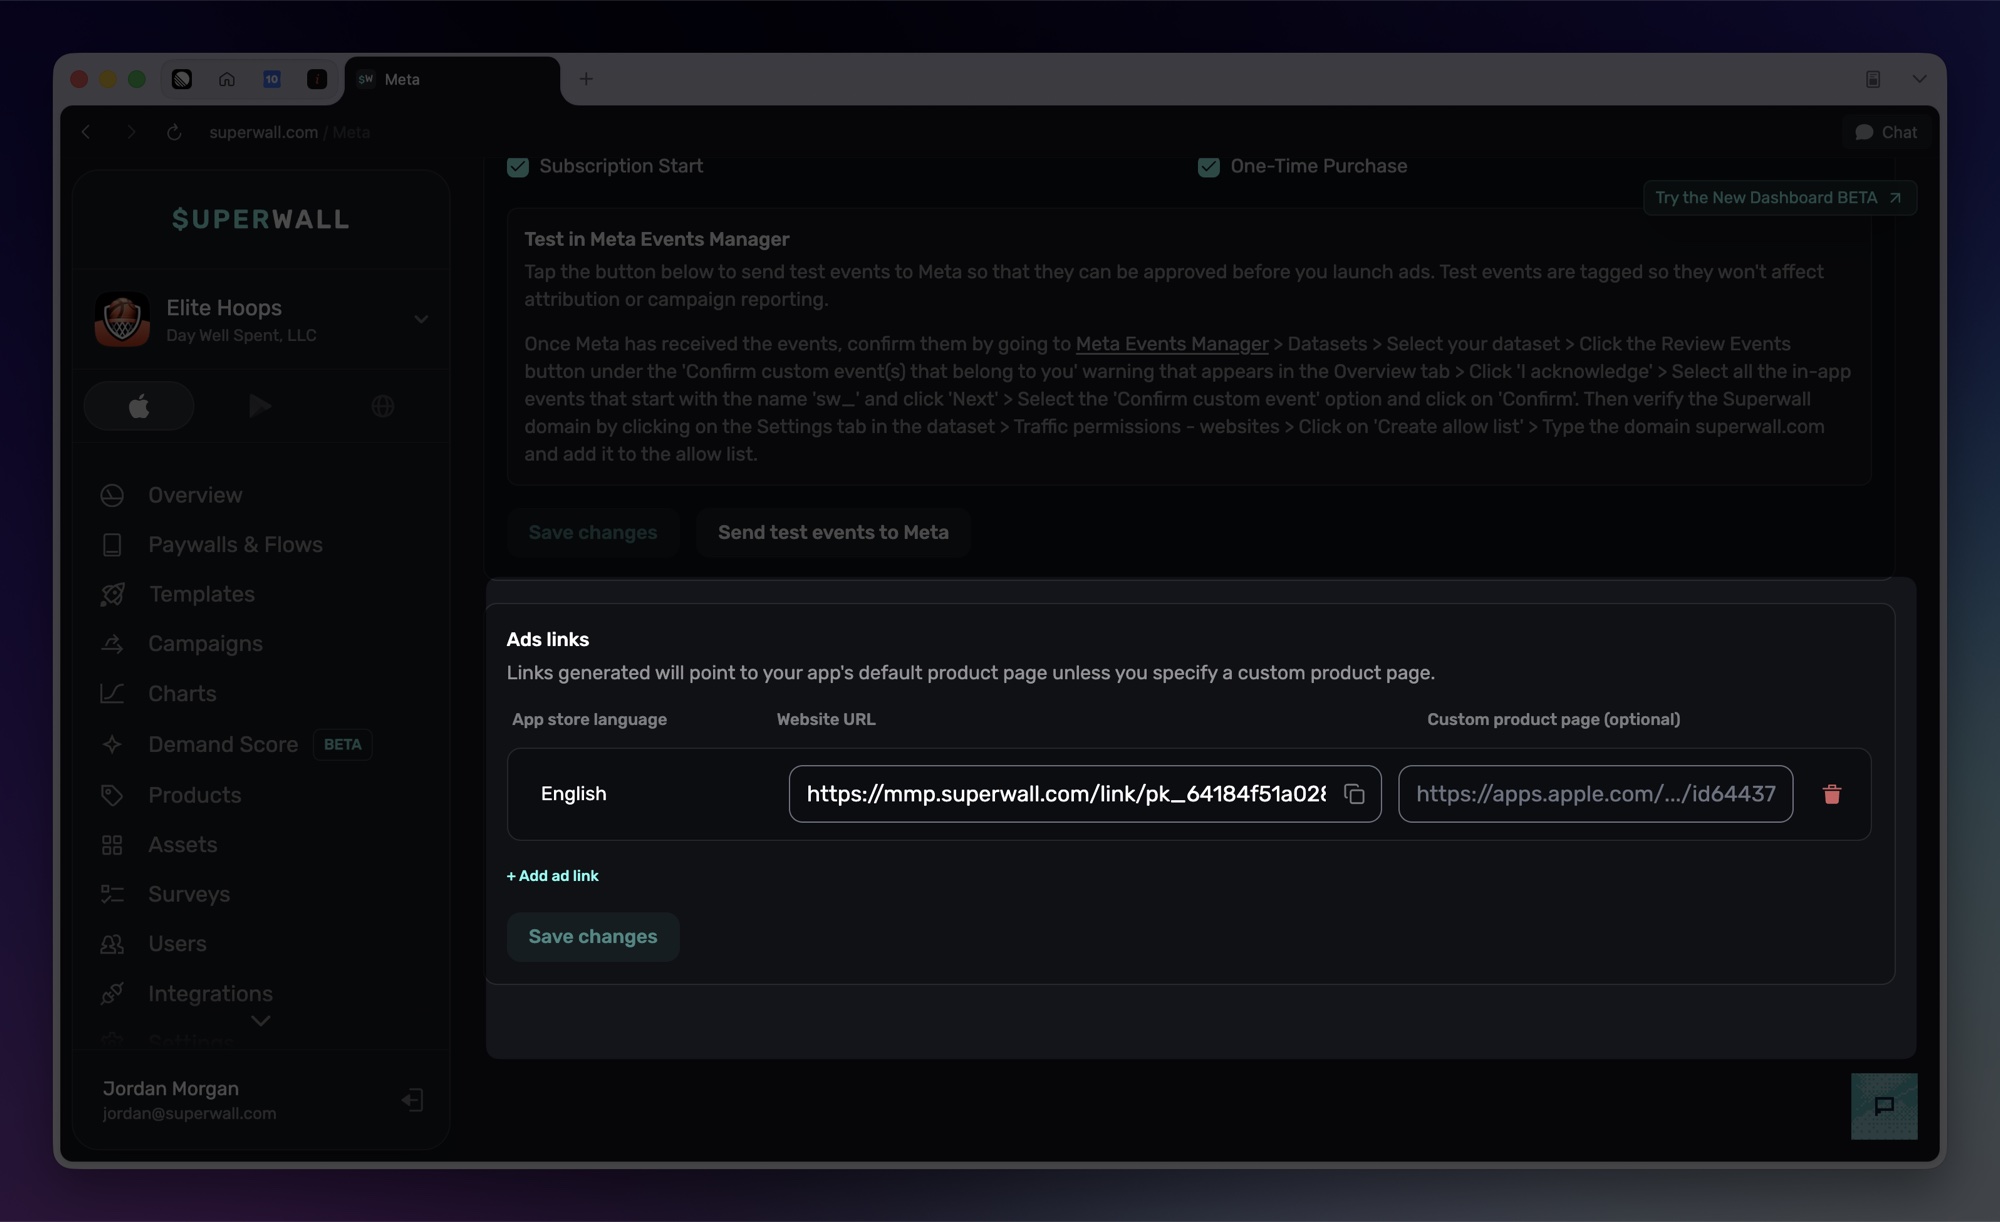Image resolution: width=2000 pixels, height=1222 pixels.
Task: Uncheck the One-Time Purchase checkbox
Action: (1209, 167)
